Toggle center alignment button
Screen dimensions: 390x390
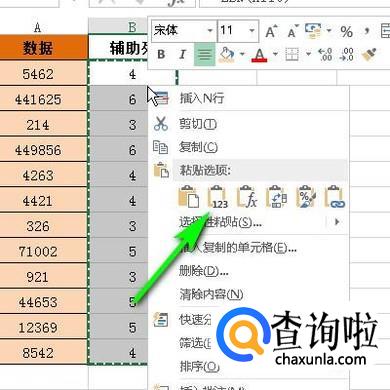(204, 54)
